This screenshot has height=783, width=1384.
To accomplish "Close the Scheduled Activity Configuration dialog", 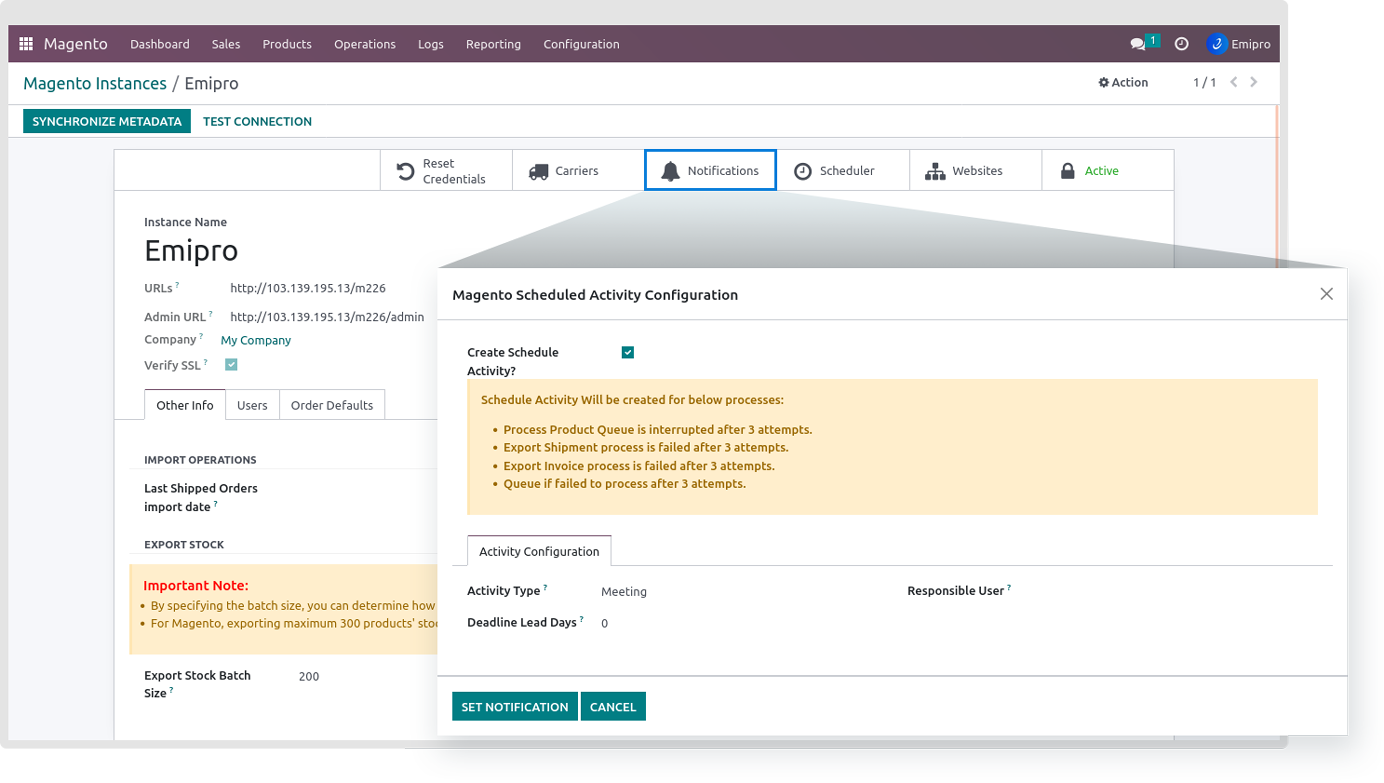I will (1326, 294).
